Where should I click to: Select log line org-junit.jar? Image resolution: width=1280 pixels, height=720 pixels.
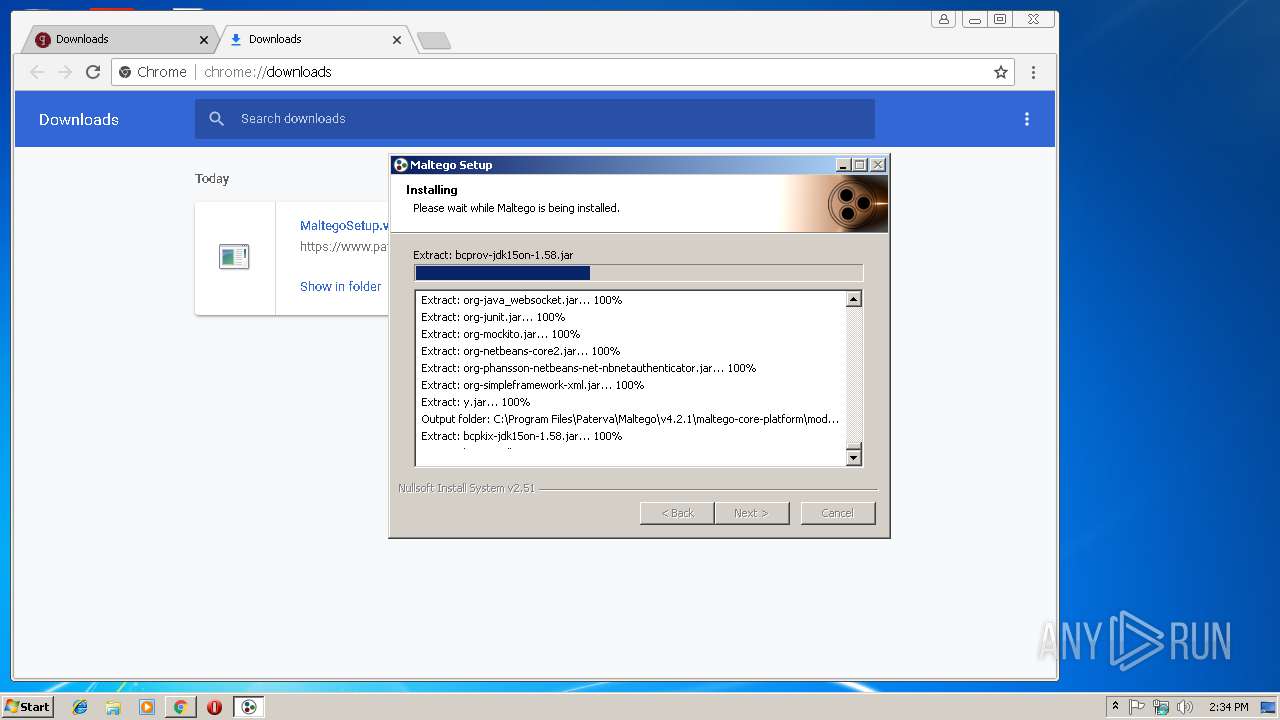(x=493, y=317)
